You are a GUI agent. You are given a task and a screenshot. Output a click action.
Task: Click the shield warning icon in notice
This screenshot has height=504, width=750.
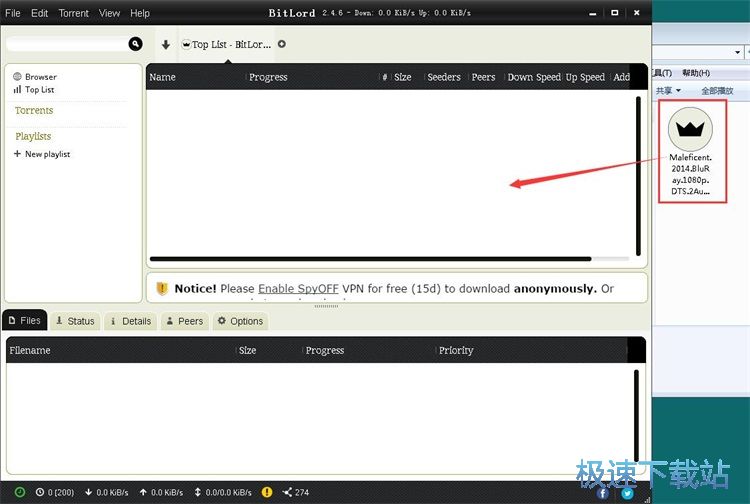[x=162, y=288]
